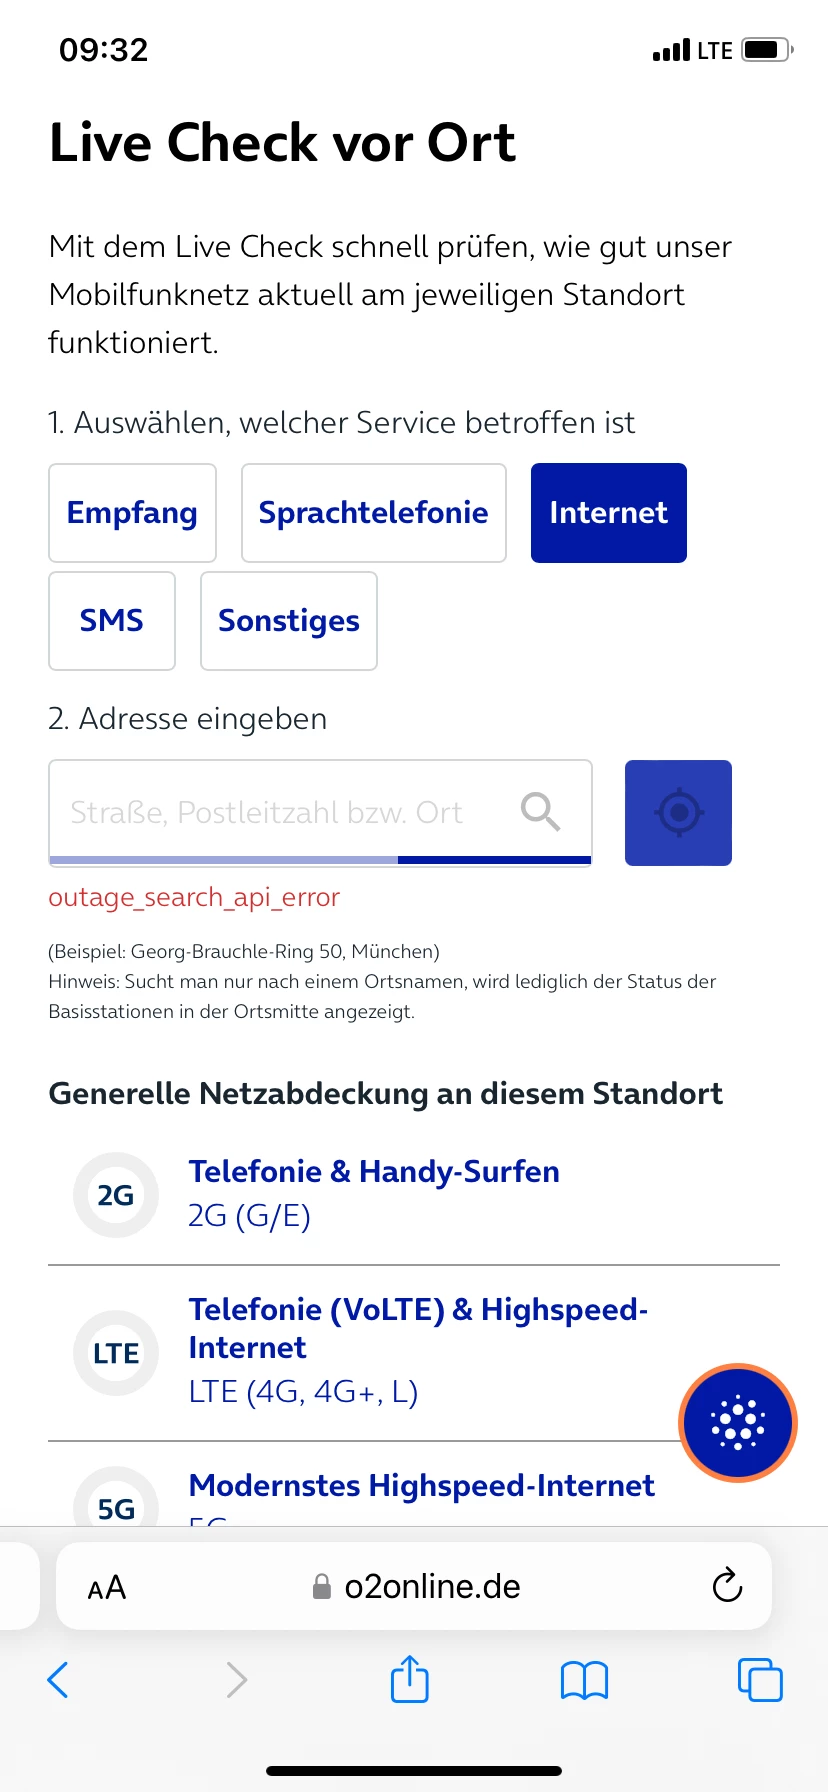Viewport: 828px width, 1792px height.
Task: Open the AA reader options menu
Action: (x=107, y=1587)
